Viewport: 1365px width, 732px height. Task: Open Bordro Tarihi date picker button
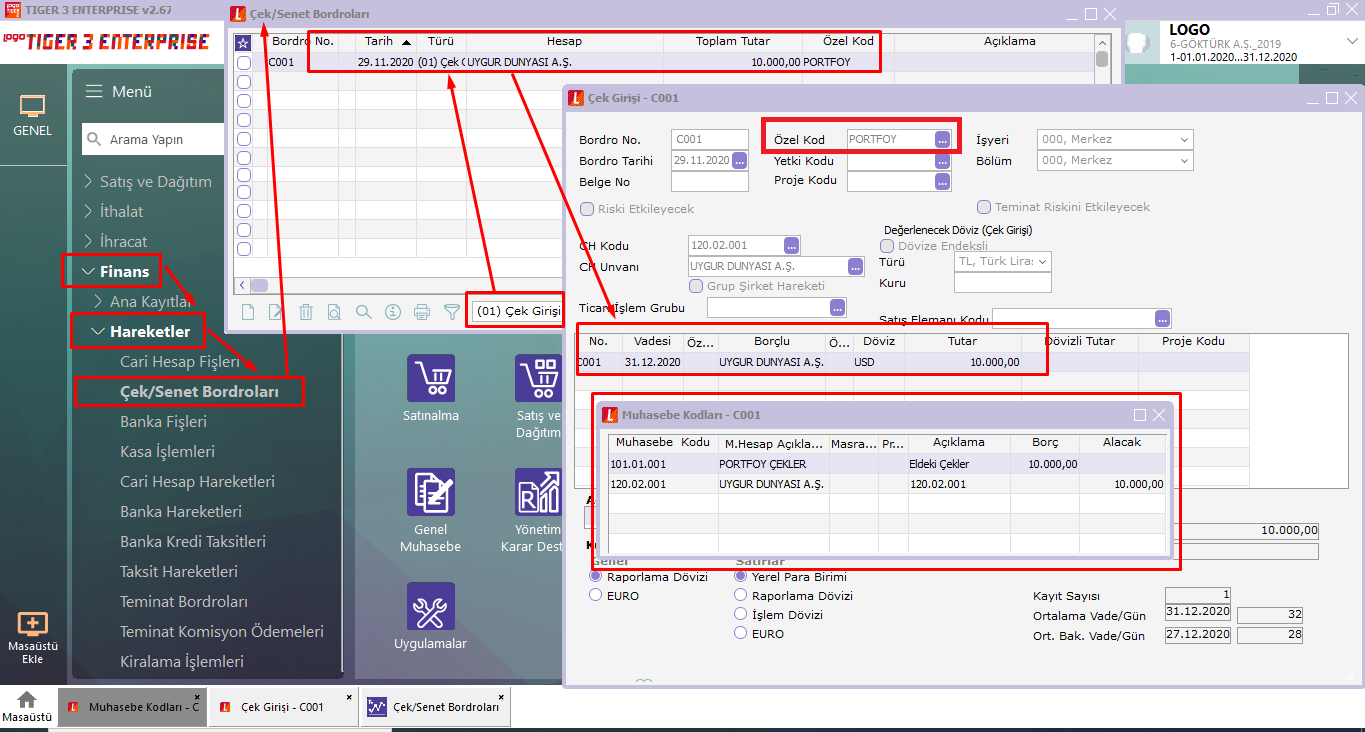740,161
